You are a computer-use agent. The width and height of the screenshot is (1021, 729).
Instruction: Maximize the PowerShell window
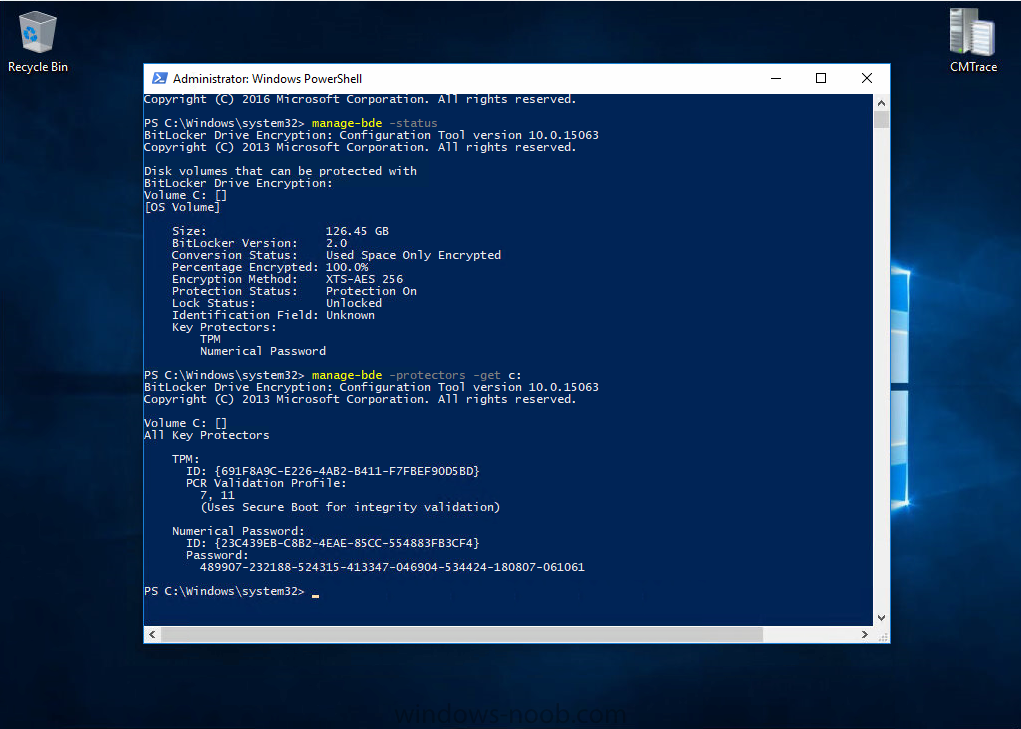coord(820,79)
